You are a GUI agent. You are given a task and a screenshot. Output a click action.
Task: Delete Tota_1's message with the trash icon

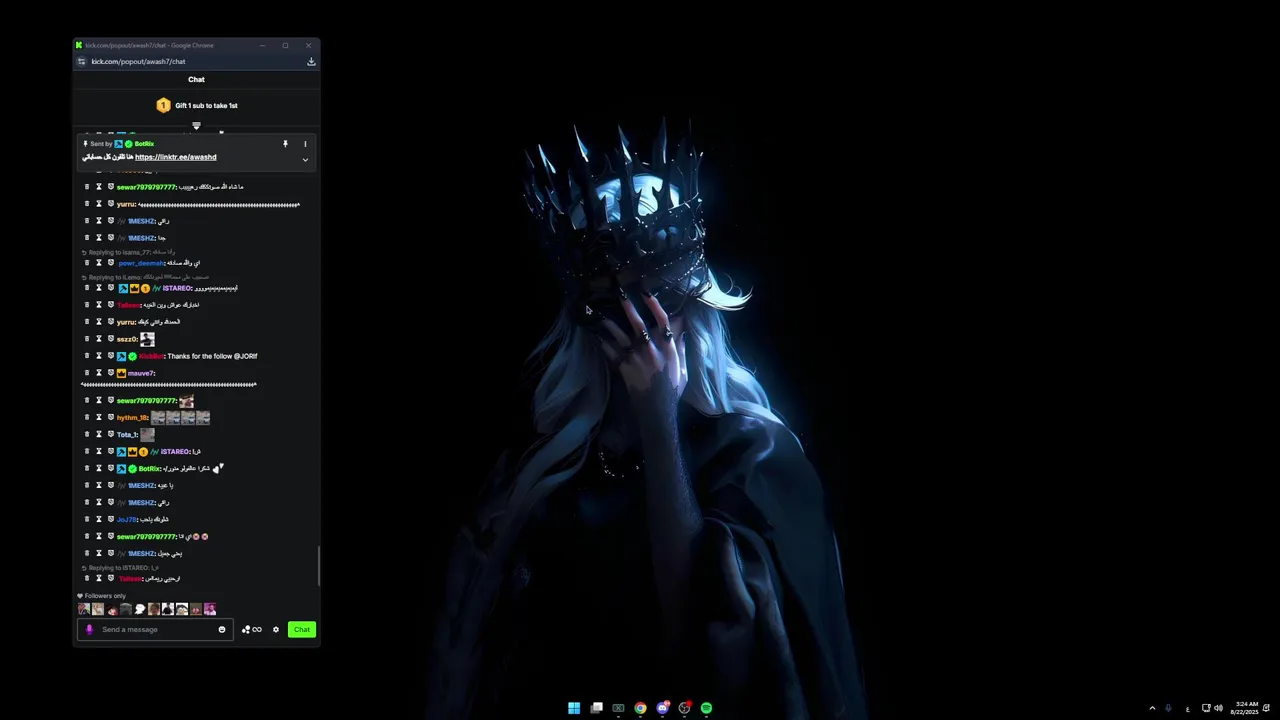[x=87, y=435]
